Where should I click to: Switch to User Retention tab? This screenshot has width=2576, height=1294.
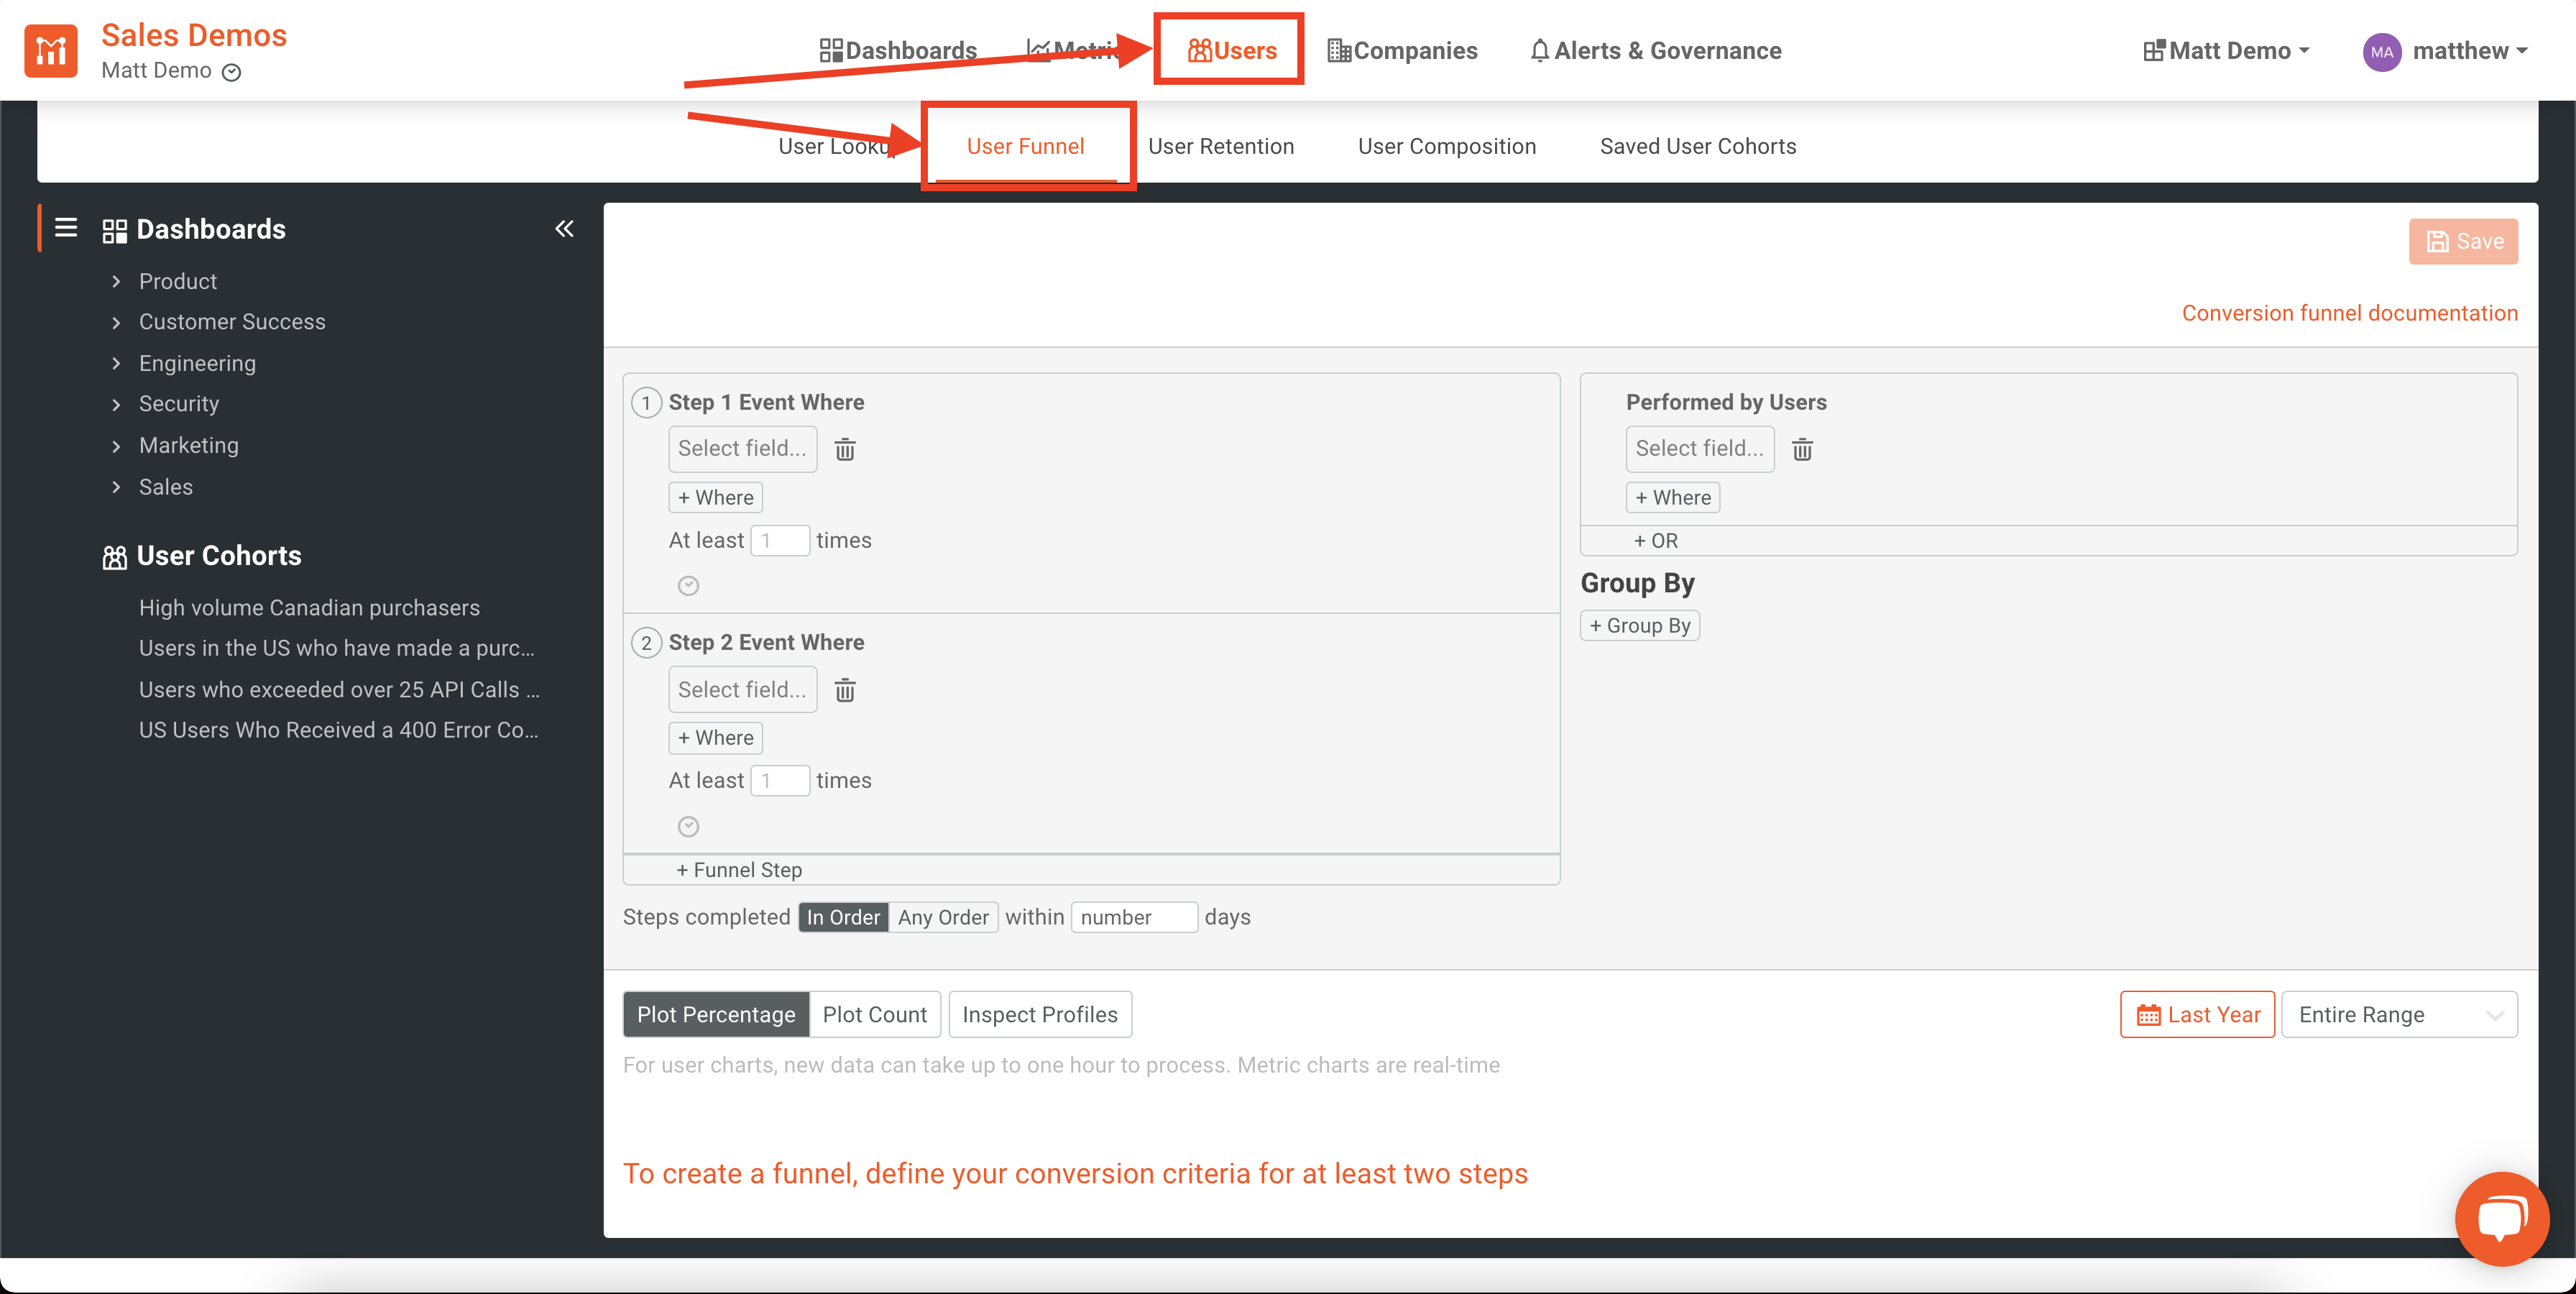point(1220,146)
